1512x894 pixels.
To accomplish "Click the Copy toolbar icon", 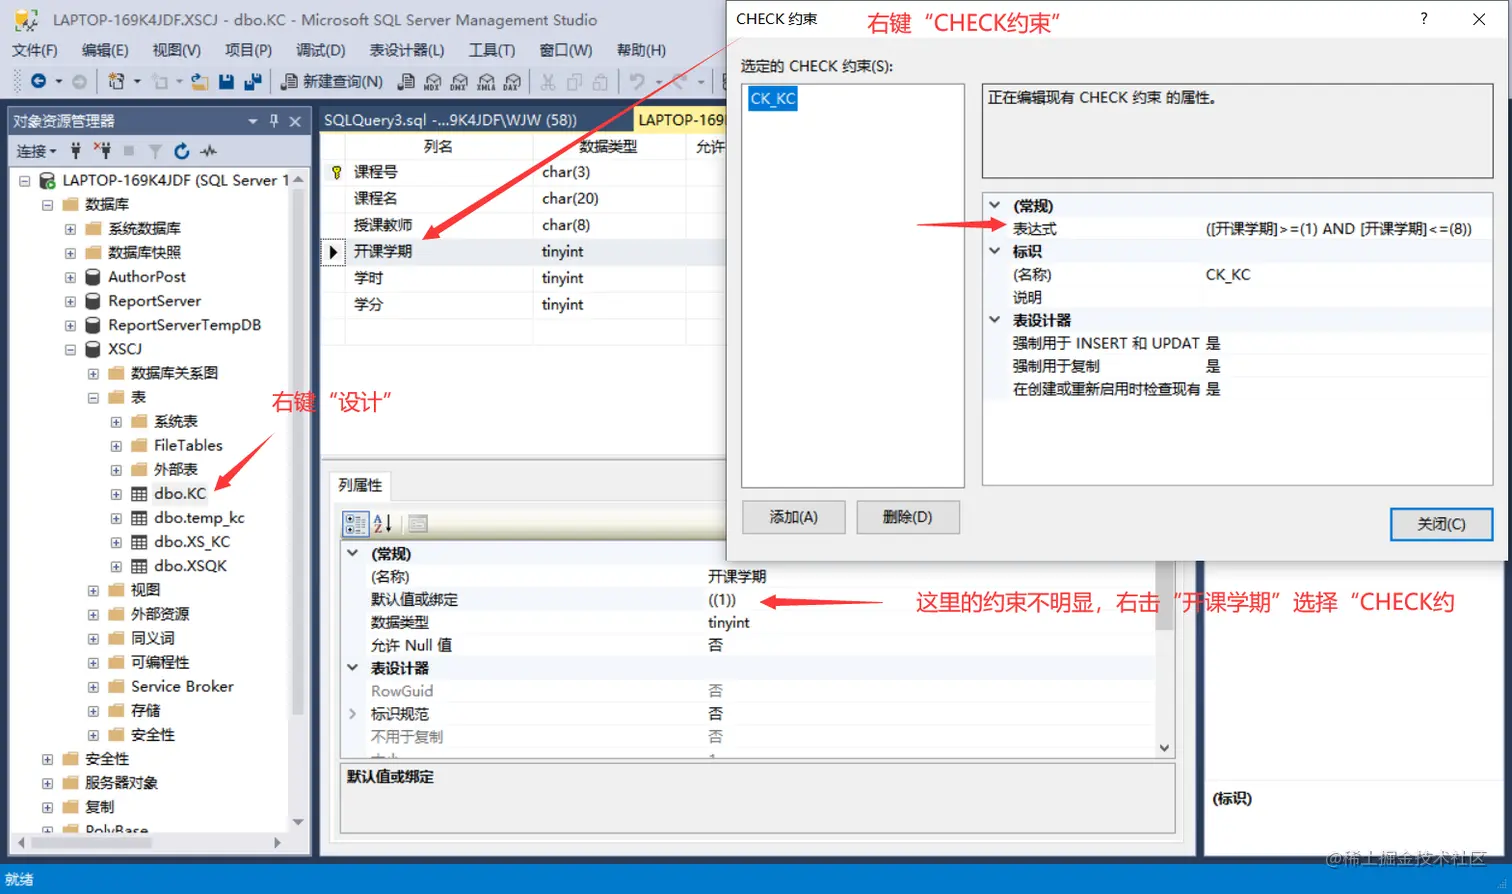I will click(x=574, y=81).
